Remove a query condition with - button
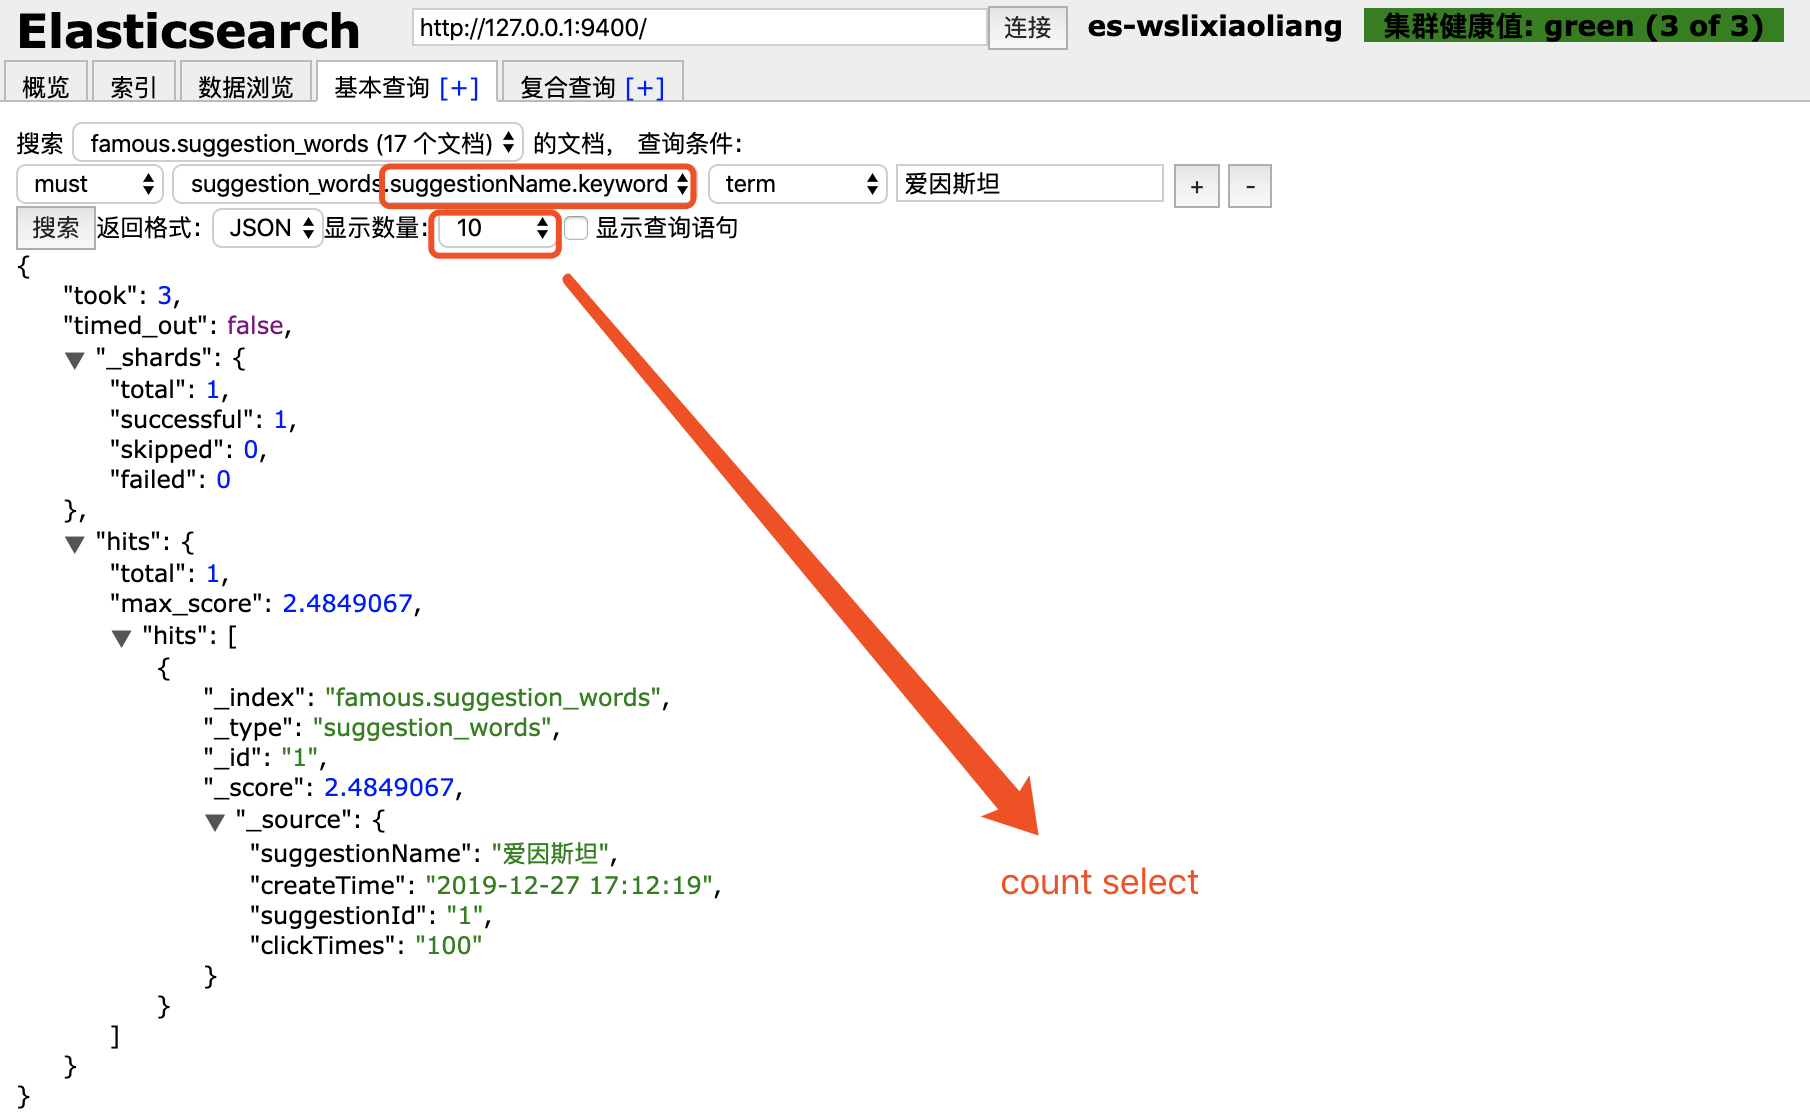Image resolution: width=1810 pixels, height=1112 pixels. click(1249, 185)
